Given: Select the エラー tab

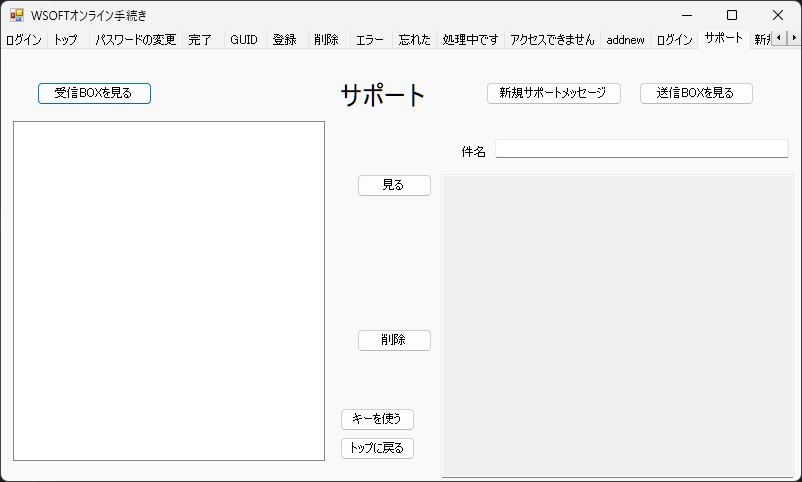Looking at the screenshot, I should [370, 40].
